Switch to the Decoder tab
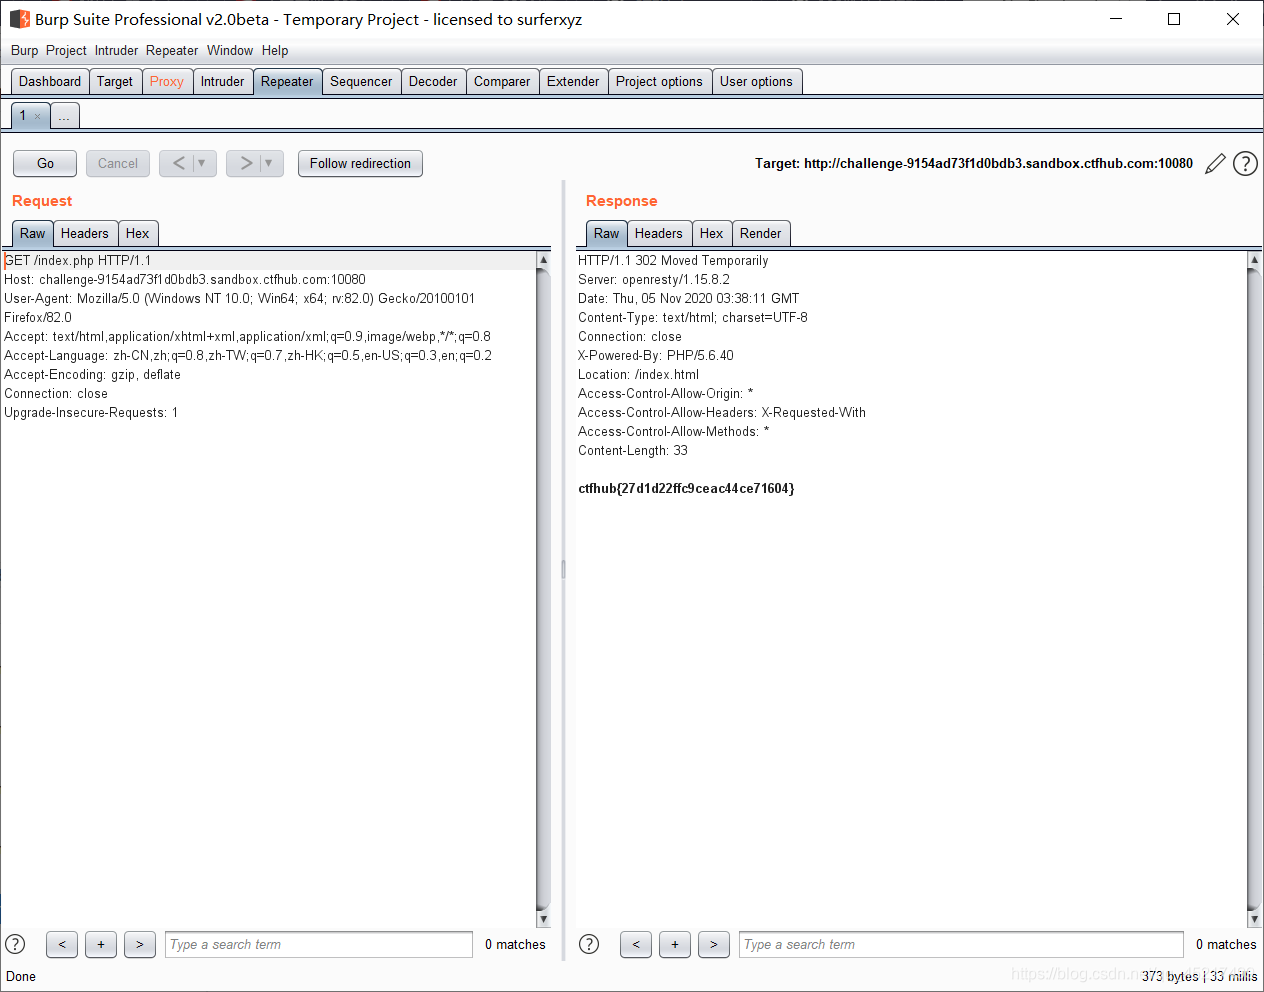The image size is (1264, 992). coord(433,82)
